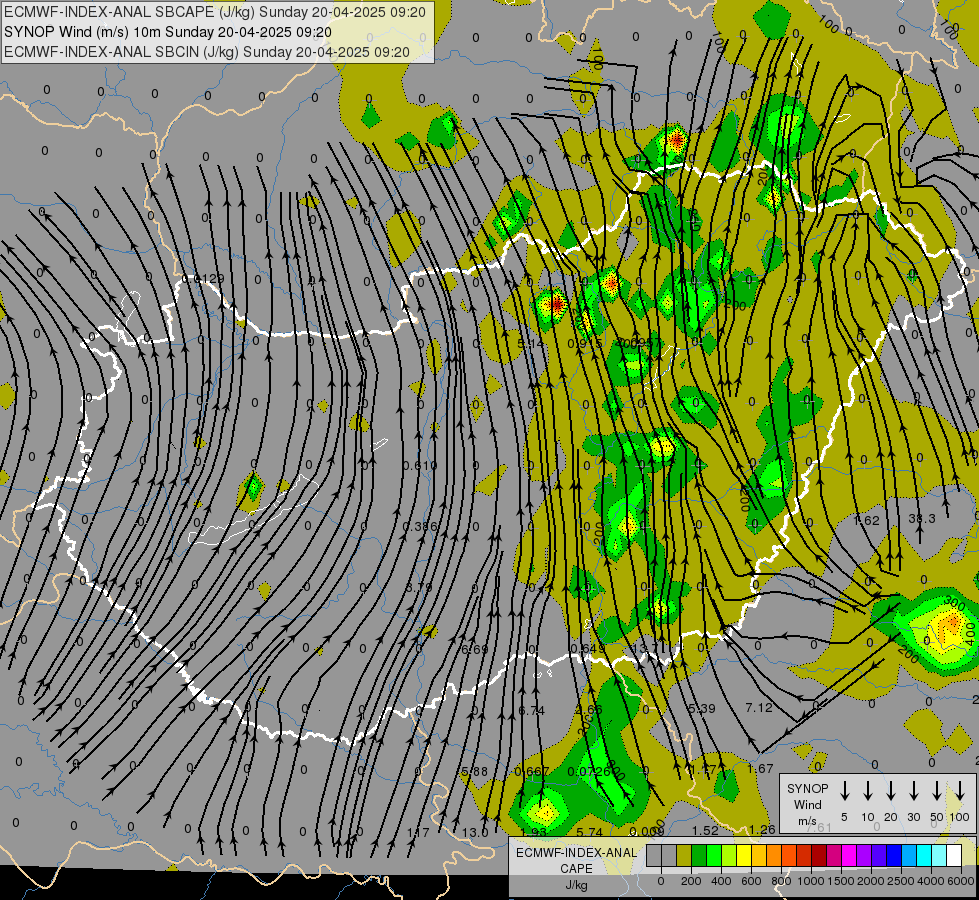Pick the pure yellow swatch in CAPE scale
This screenshot has width=979, height=900.
point(744,855)
